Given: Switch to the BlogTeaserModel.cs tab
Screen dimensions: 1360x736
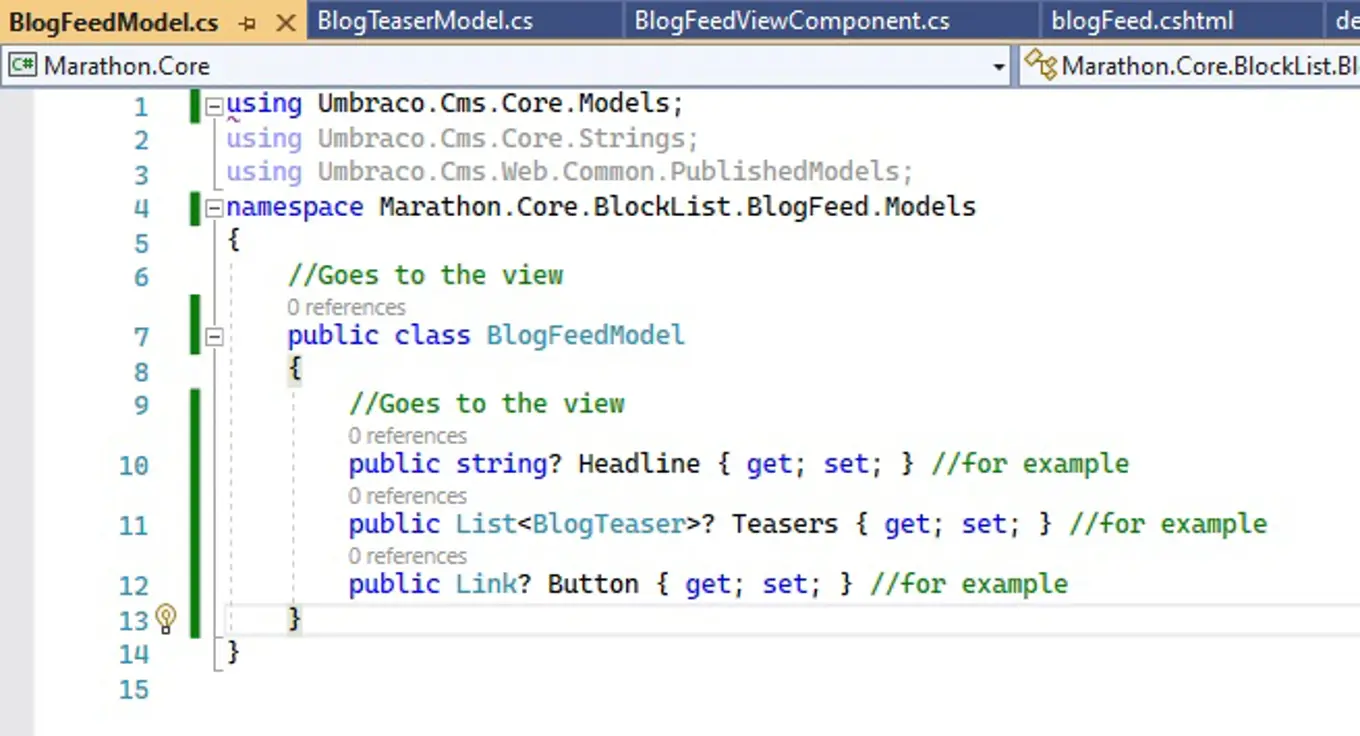Looking at the screenshot, I should tap(425, 21).
